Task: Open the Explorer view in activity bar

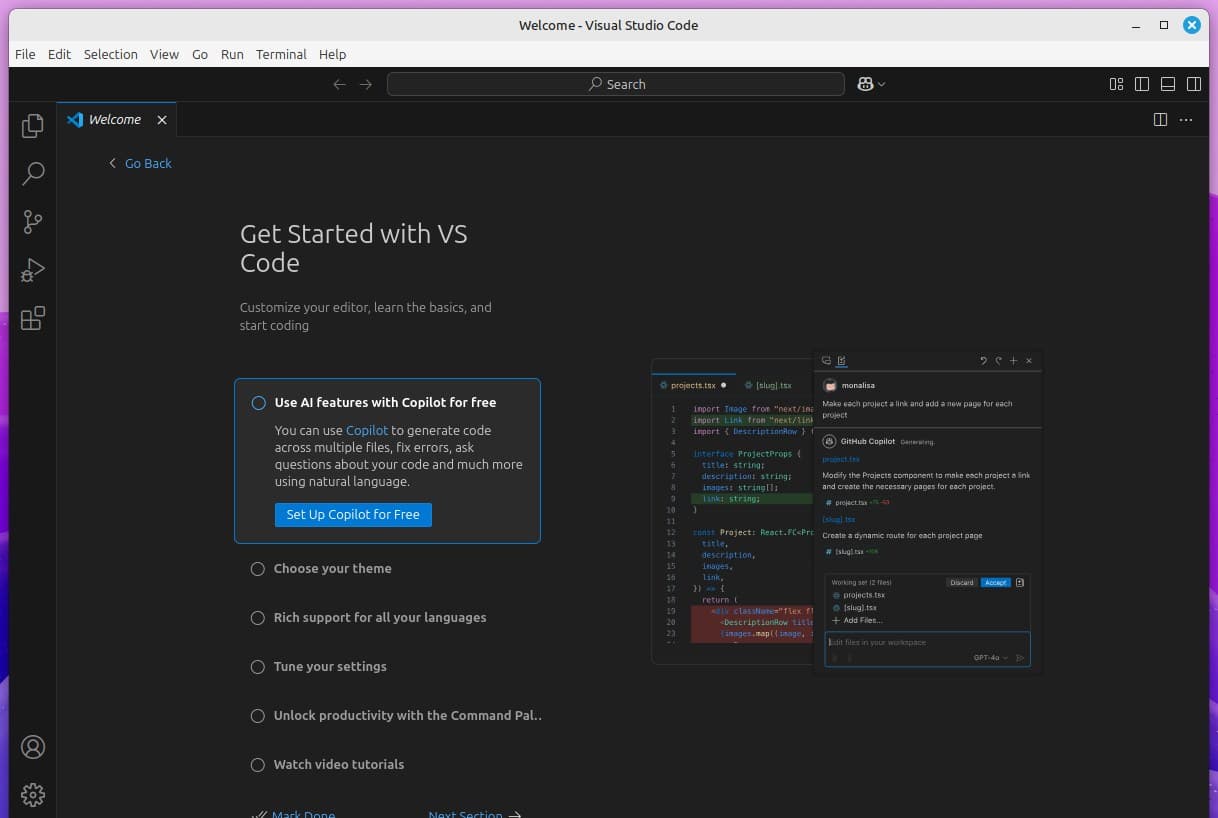Action: pyautogui.click(x=33, y=126)
